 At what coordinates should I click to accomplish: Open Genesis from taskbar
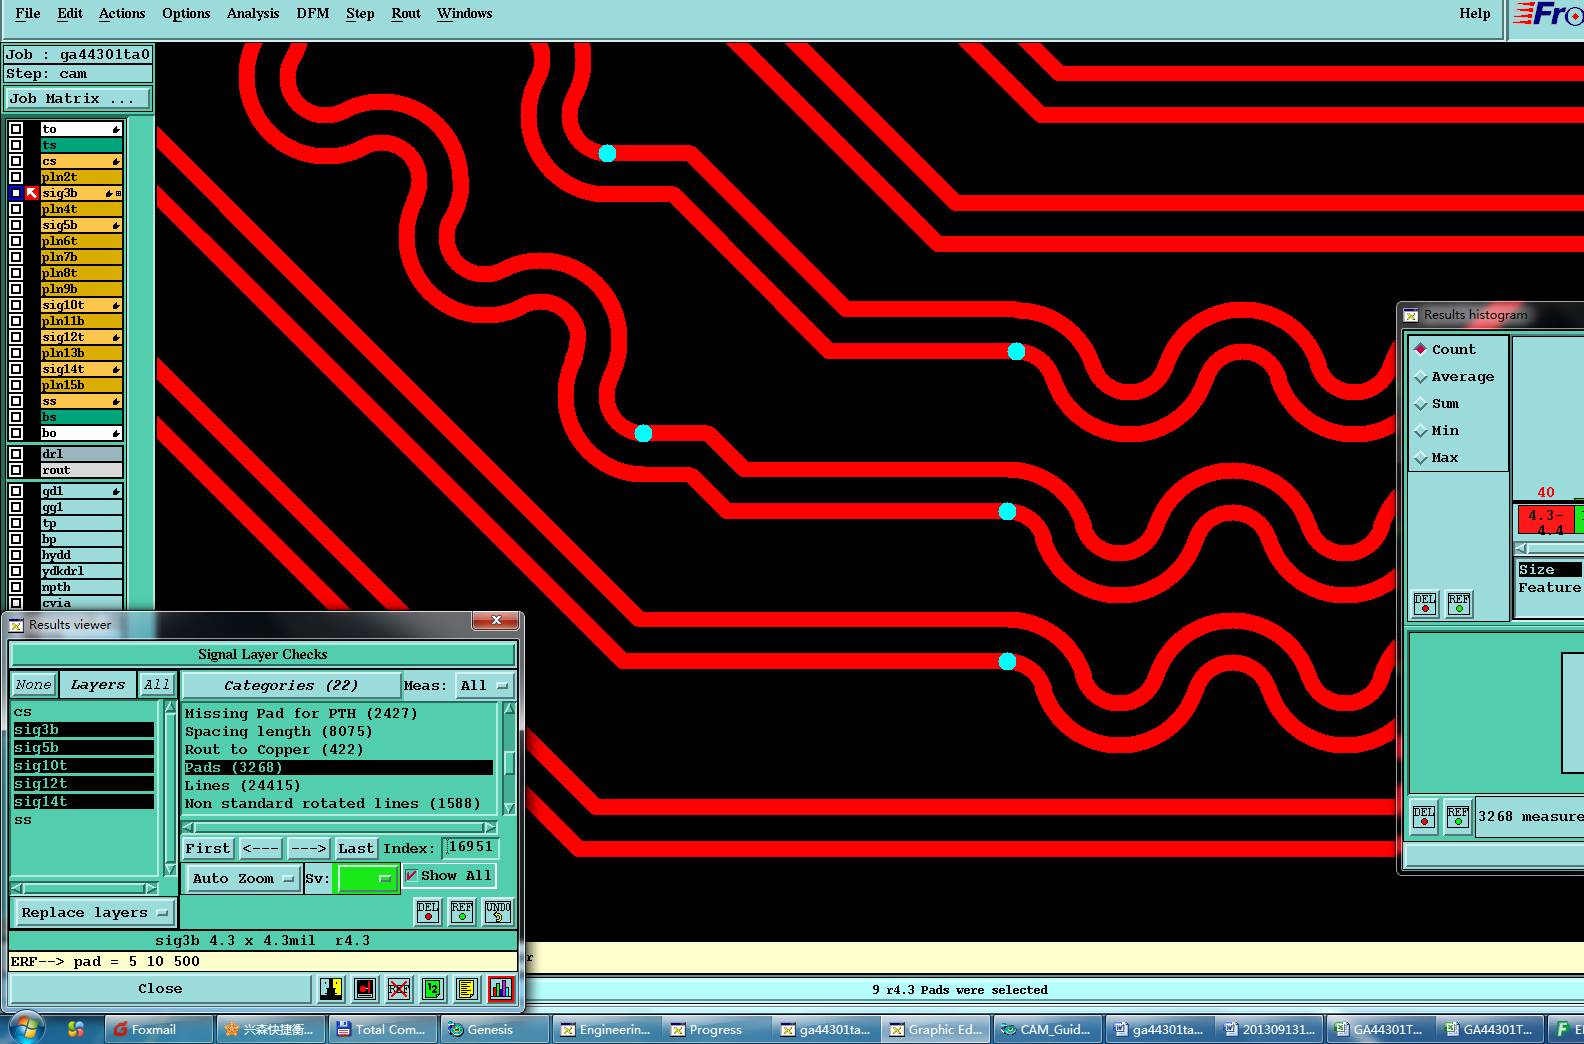point(495,1029)
